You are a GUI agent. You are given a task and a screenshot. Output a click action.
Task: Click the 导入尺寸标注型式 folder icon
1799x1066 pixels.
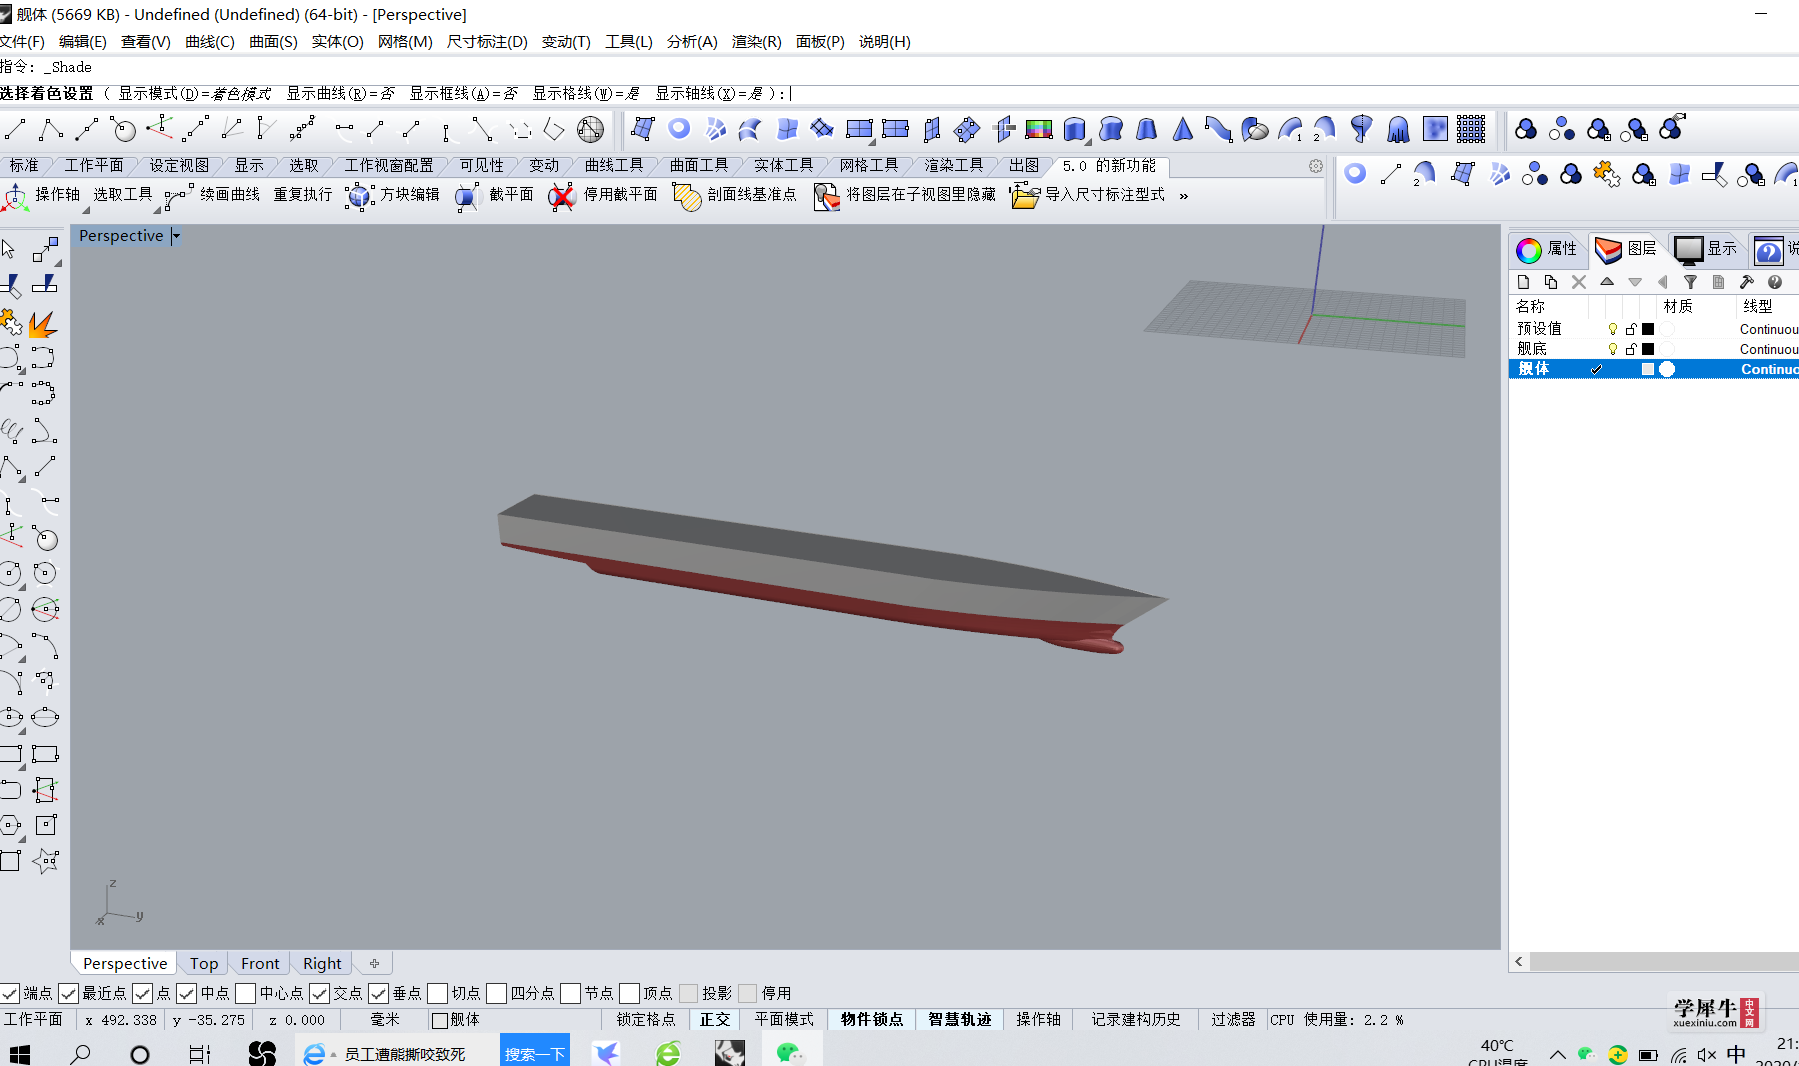(x=1025, y=196)
